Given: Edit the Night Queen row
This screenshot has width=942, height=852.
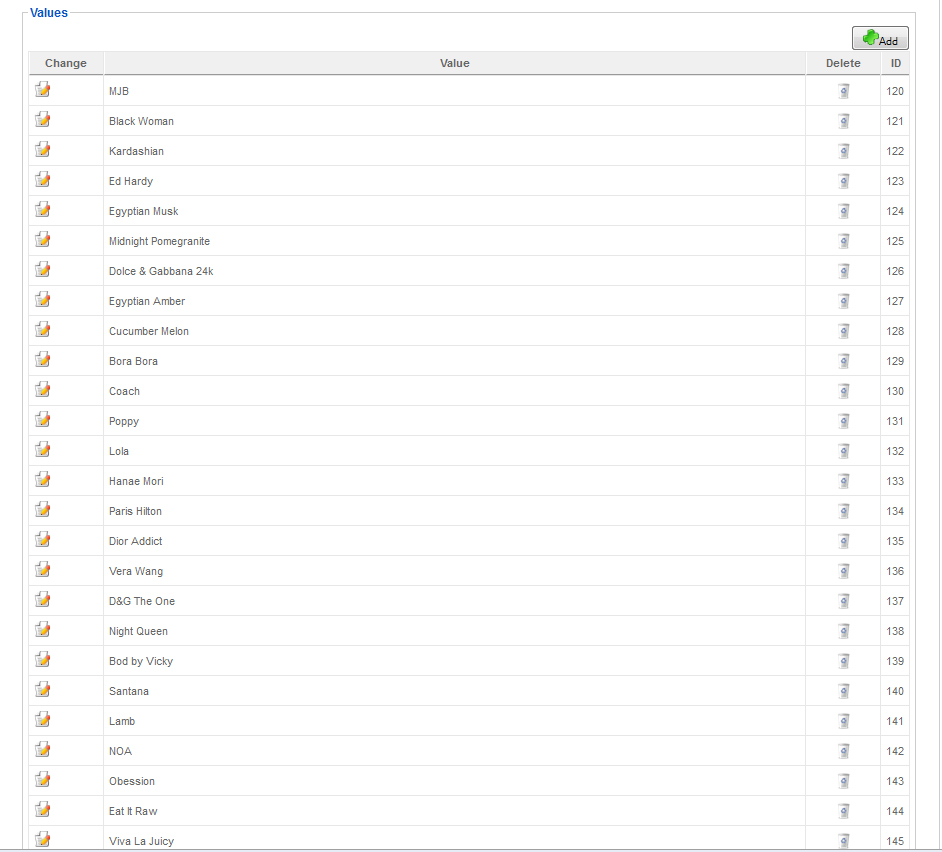Looking at the screenshot, I should [x=43, y=630].
